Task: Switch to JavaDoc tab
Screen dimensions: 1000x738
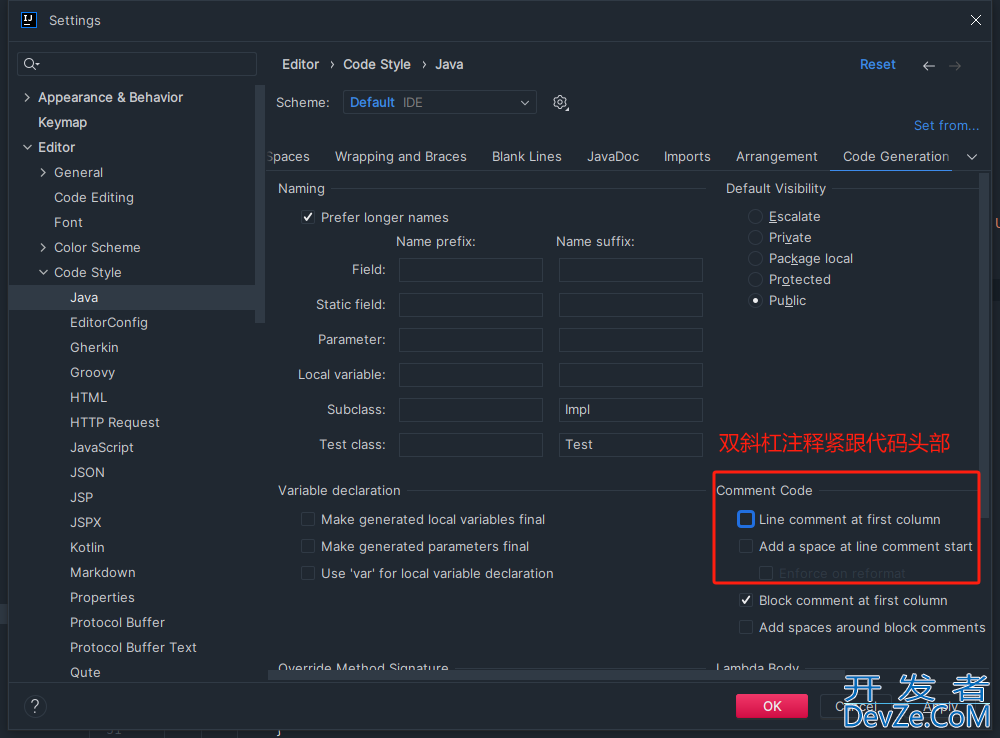Action: point(613,156)
